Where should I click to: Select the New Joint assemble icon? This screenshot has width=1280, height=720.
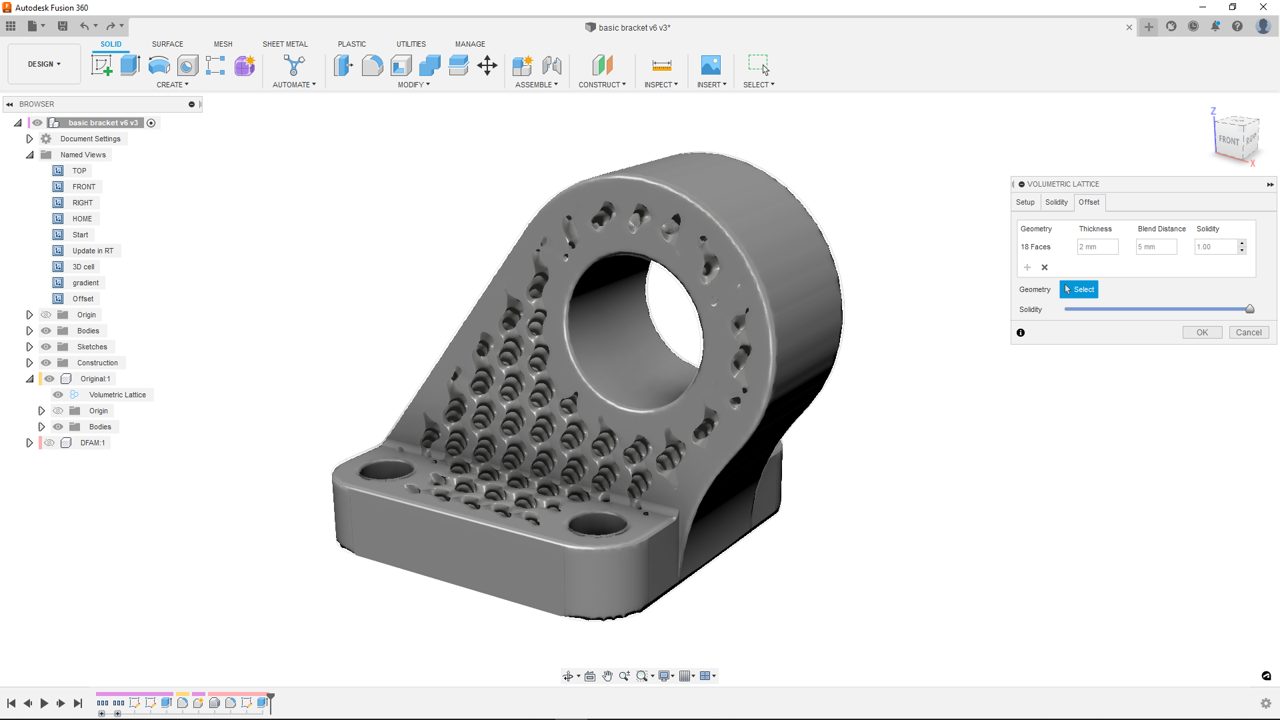(x=522, y=66)
